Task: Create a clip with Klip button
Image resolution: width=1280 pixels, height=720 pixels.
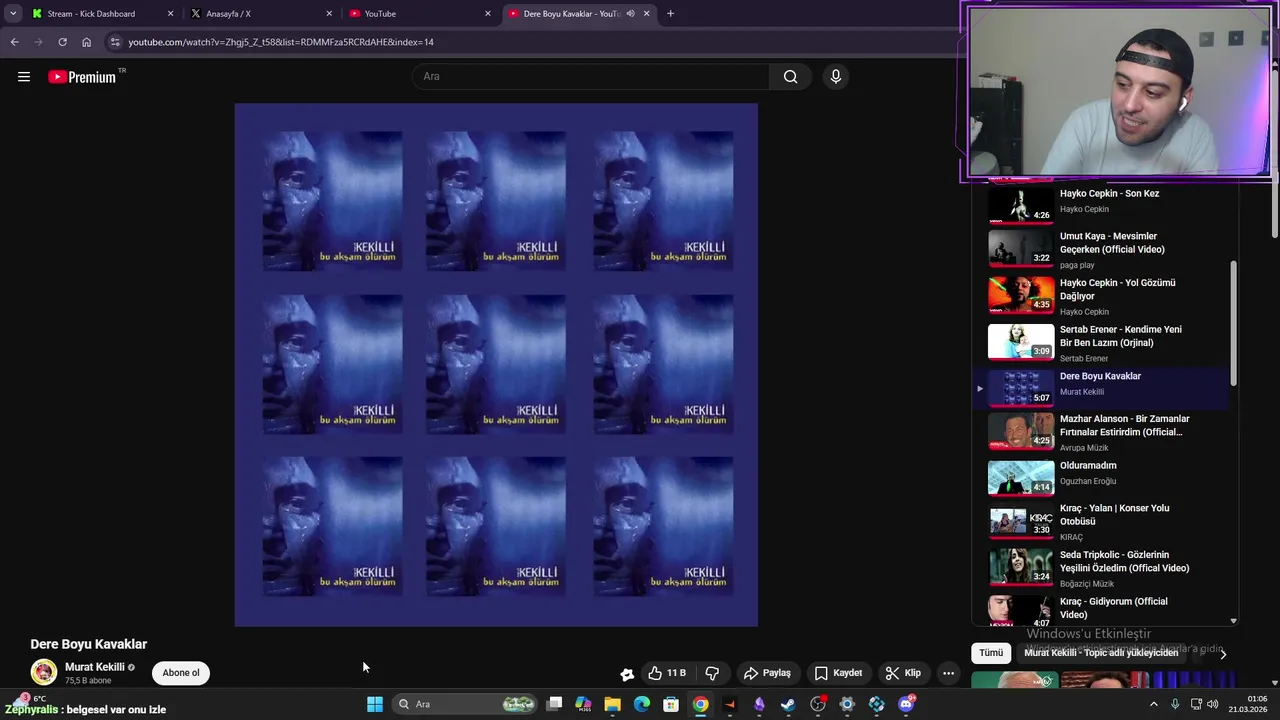Action: pyautogui.click(x=903, y=673)
